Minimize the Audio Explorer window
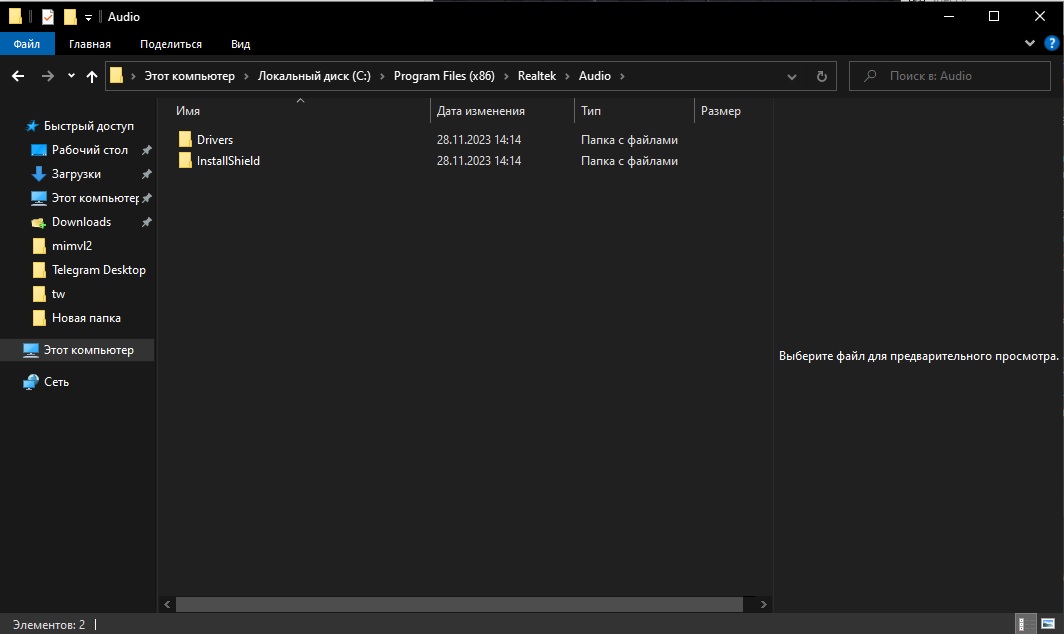 coord(949,16)
